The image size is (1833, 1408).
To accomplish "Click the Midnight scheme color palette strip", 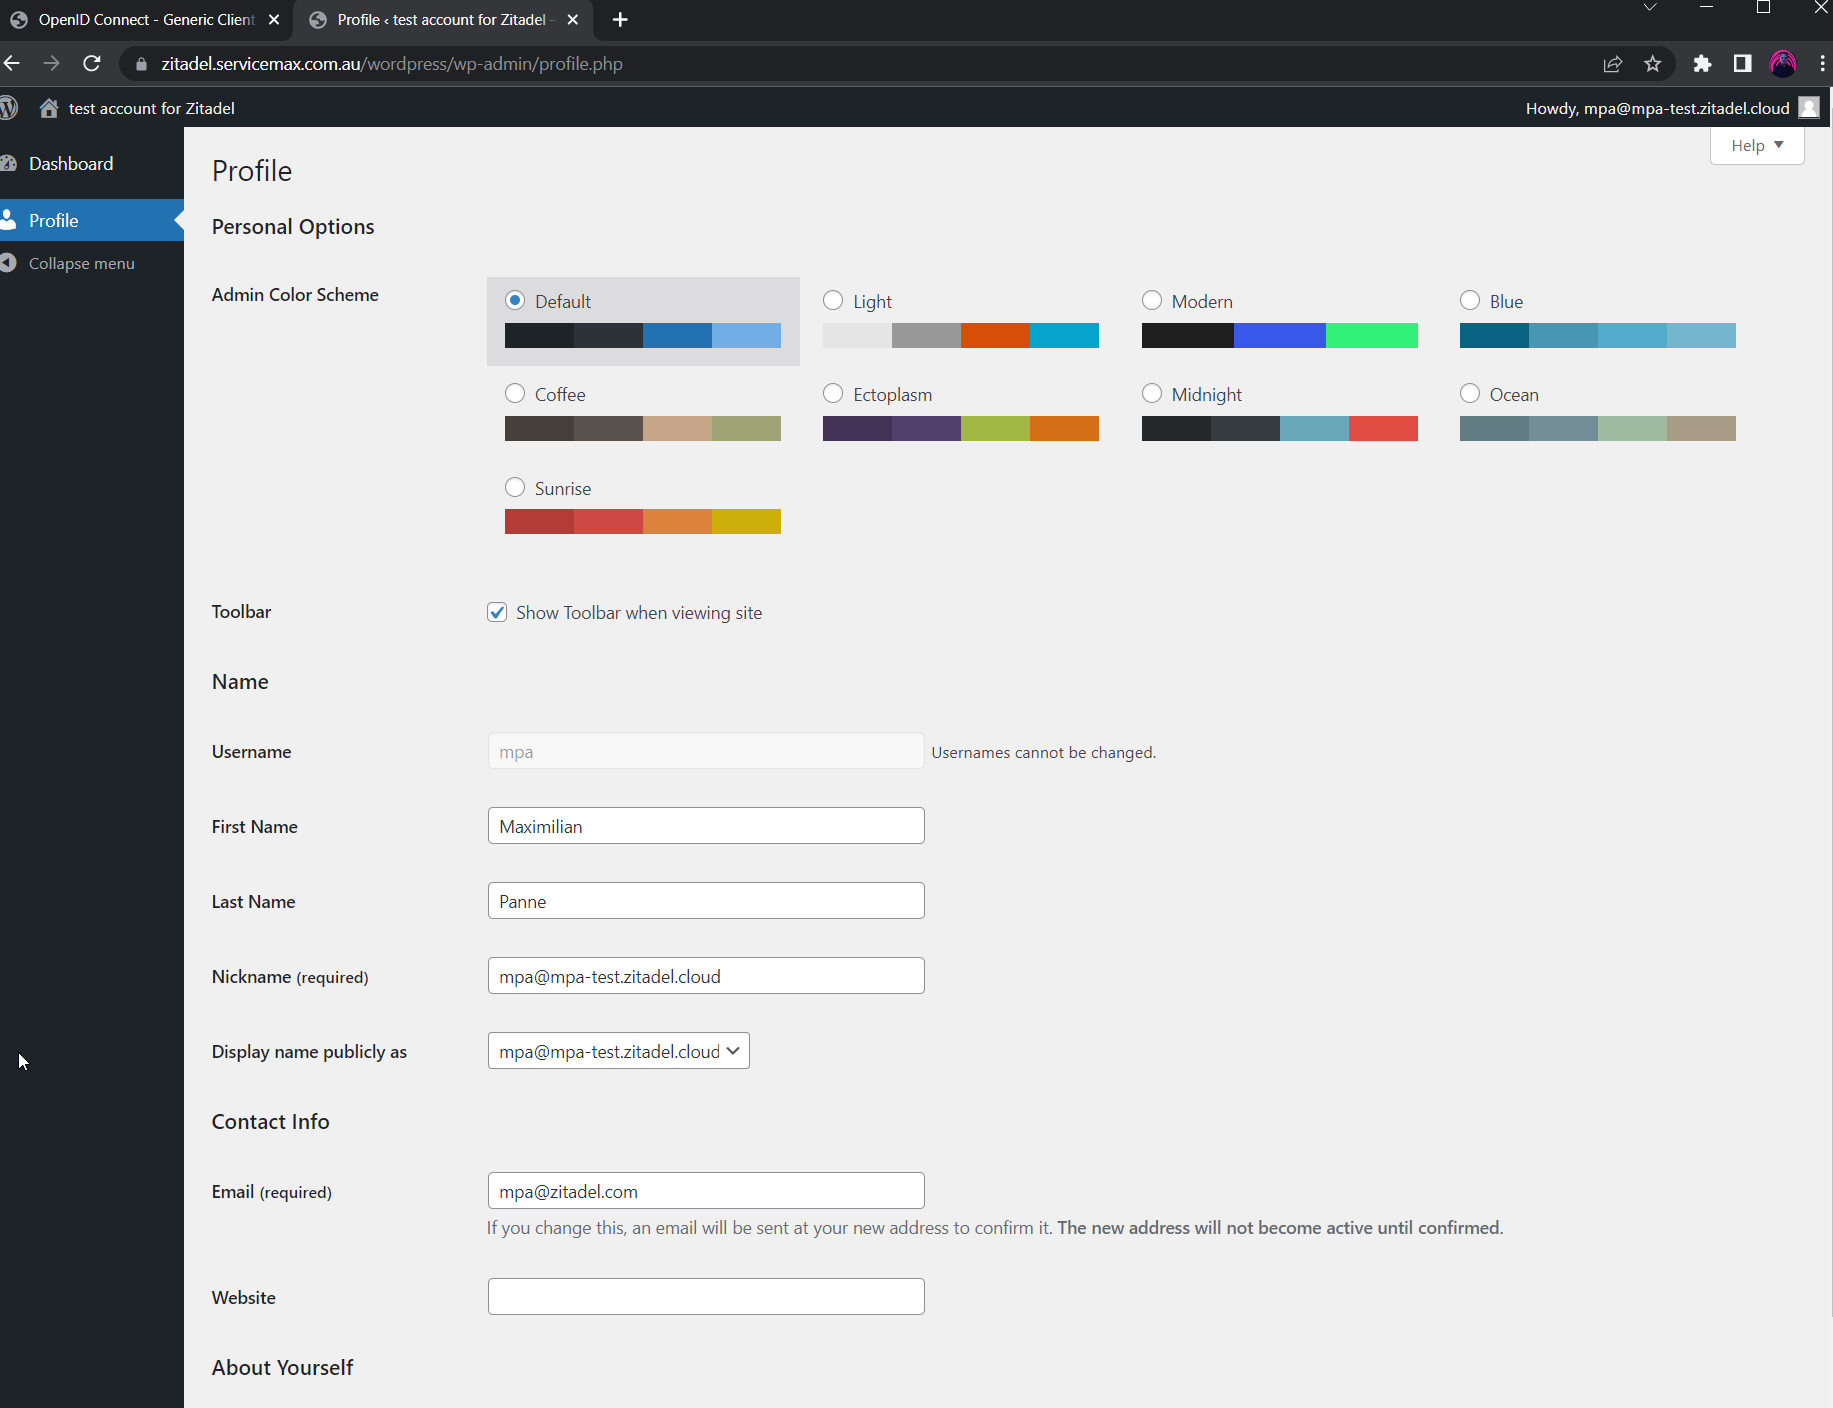I will [x=1280, y=429].
